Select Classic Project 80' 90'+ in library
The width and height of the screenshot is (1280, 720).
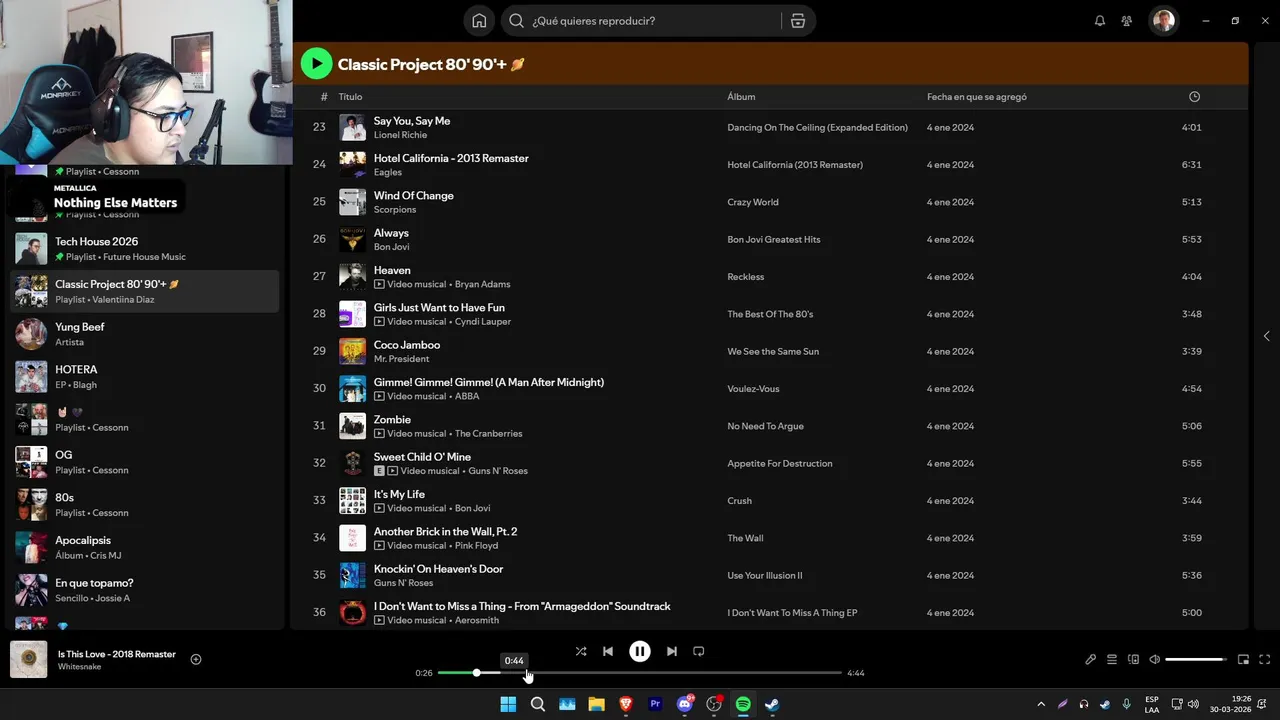tap(145, 291)
